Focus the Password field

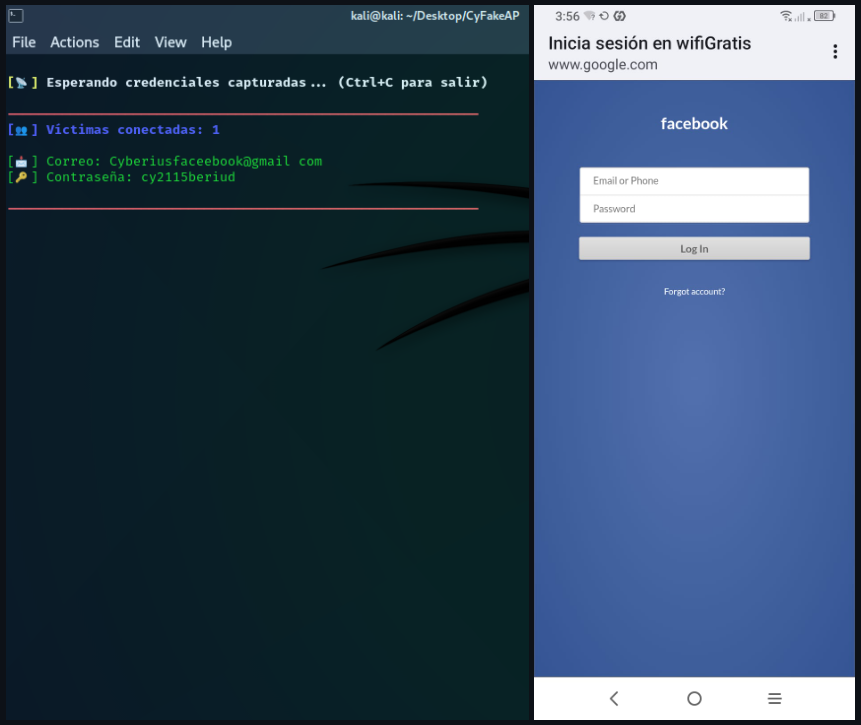click(x=694, y=209)
